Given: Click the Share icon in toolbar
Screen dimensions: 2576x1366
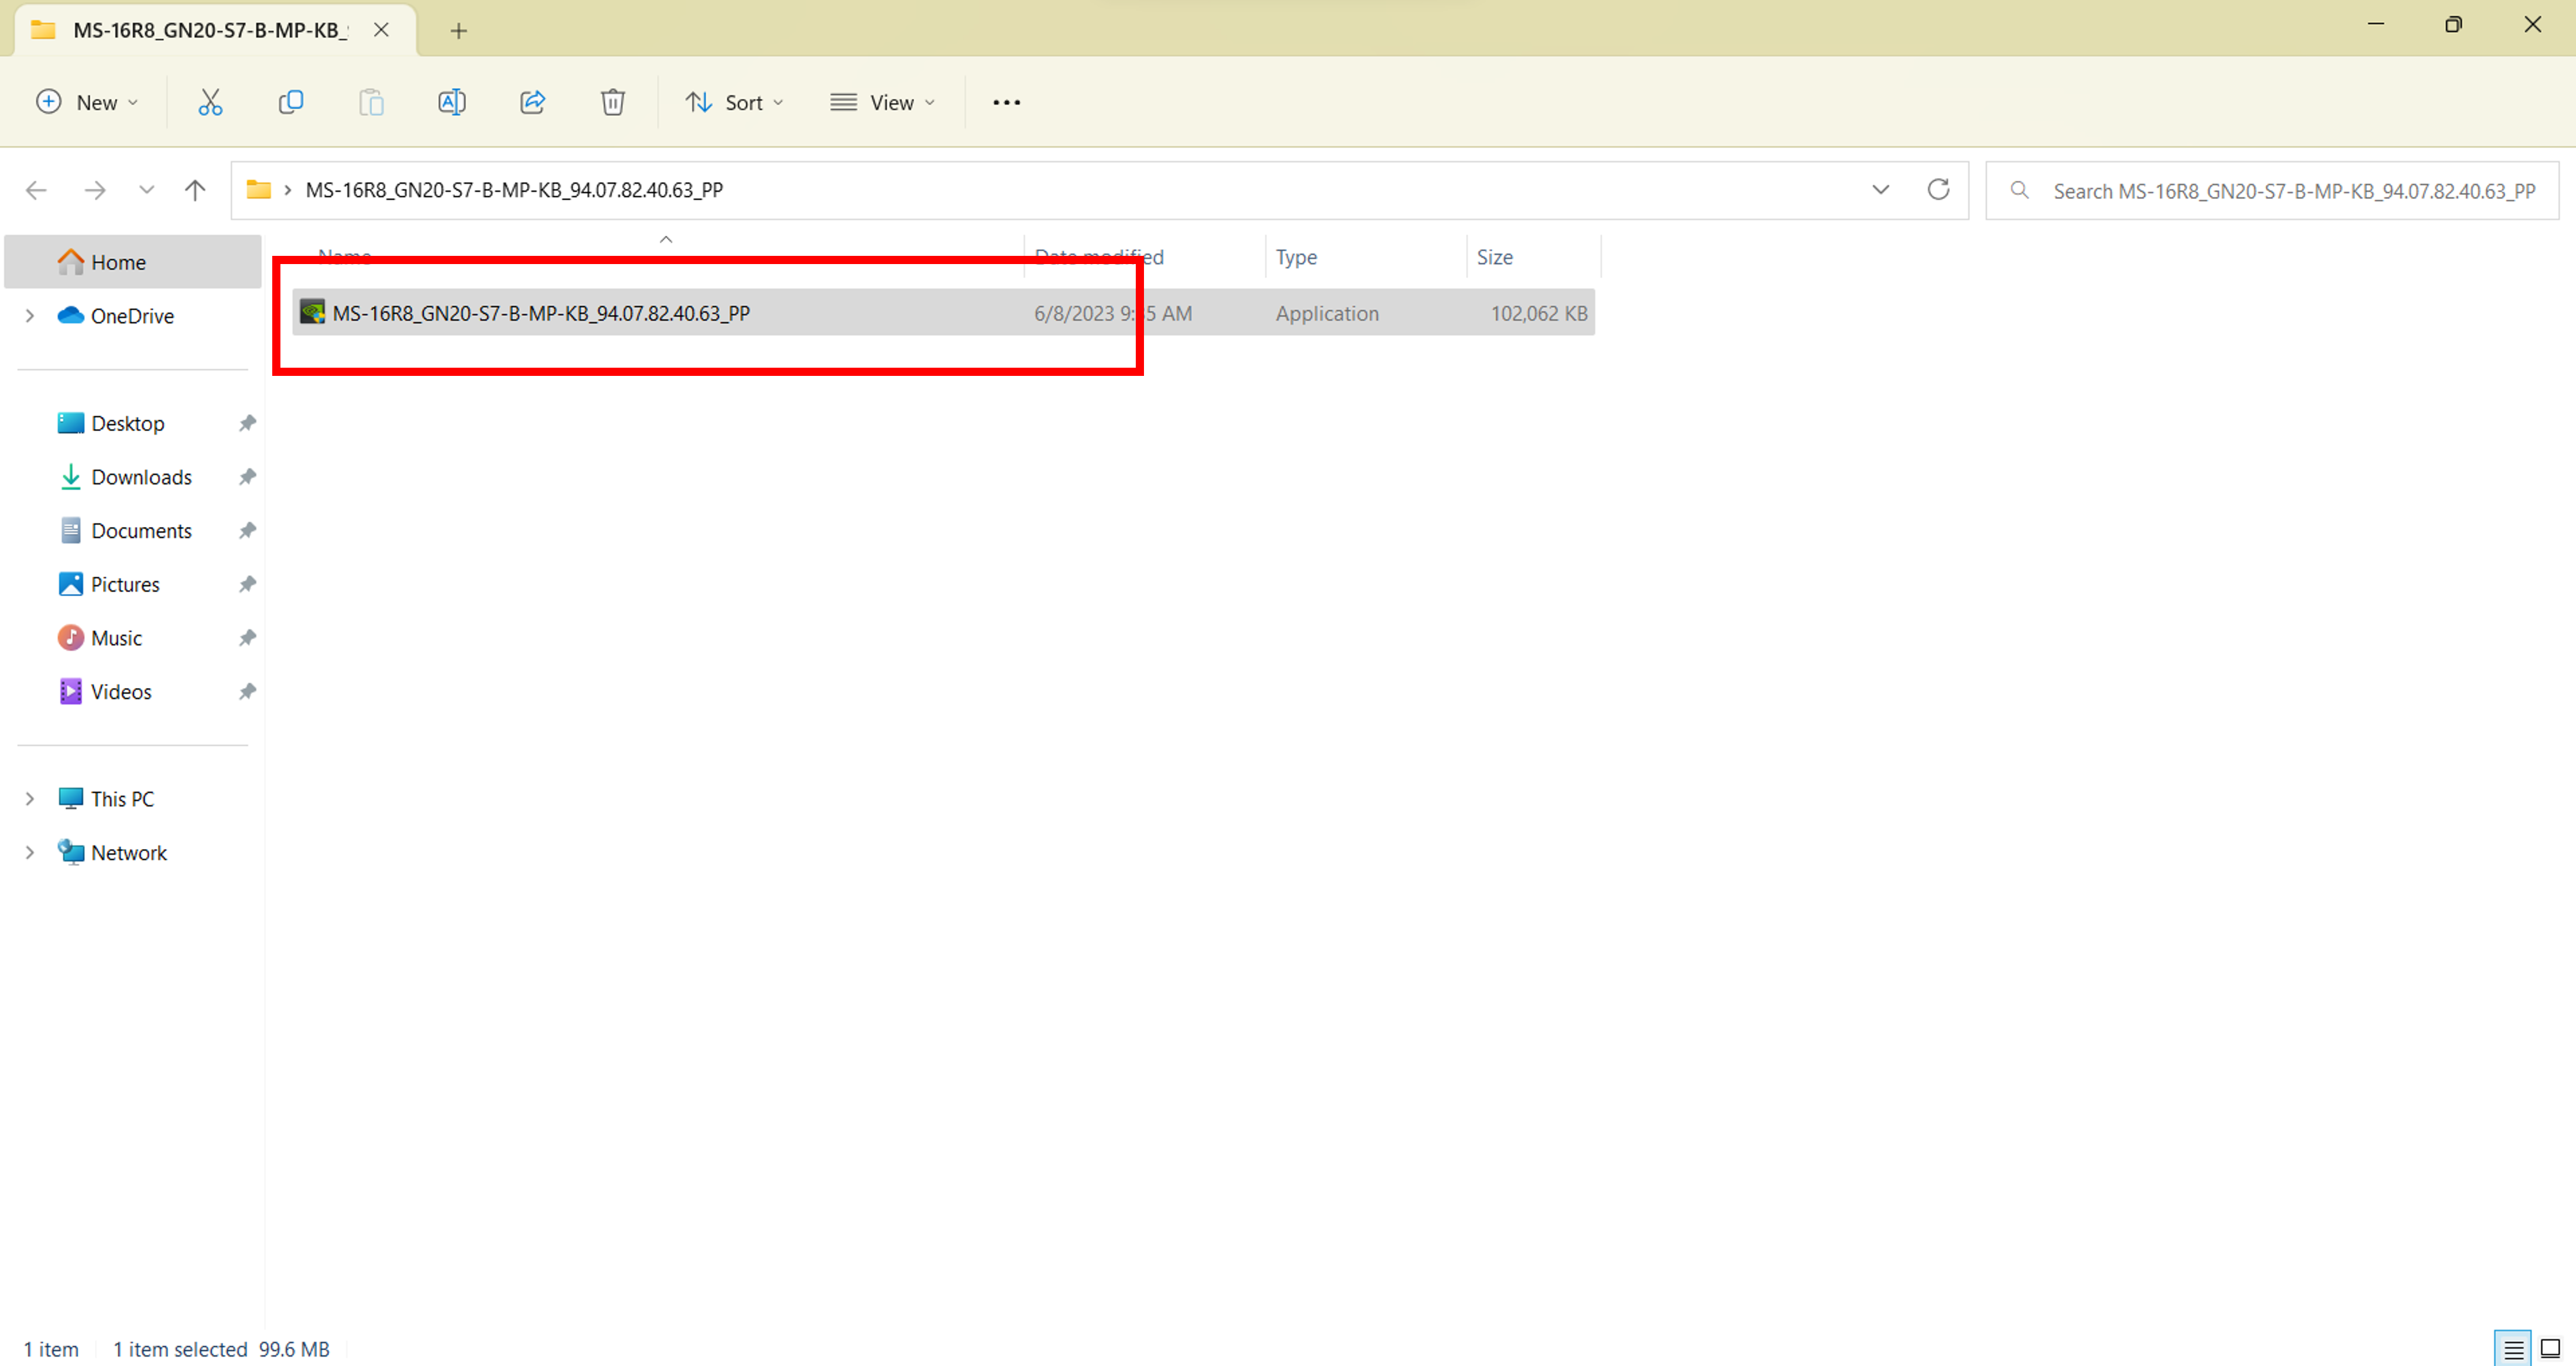Looking at the screenshot, I should pyautogui.click(x=532, y=102).
